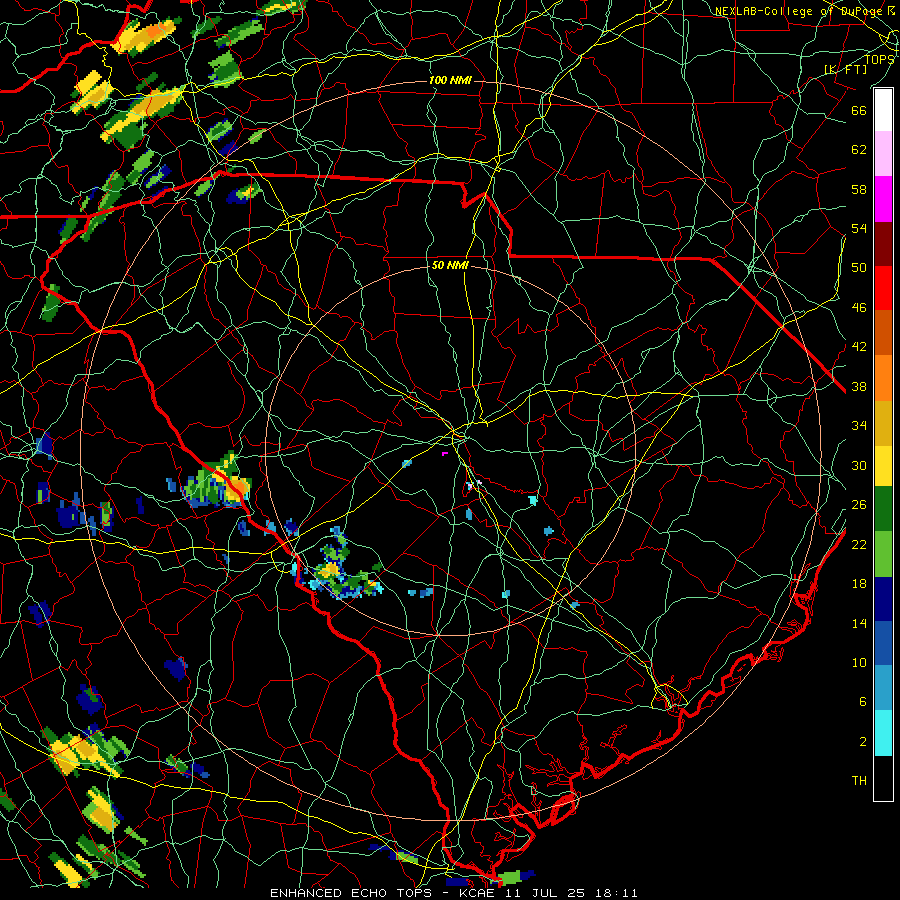Click the '100 NMI' range ring label
The height and width of the screenshot is (900, 900).
click(x=451, y=80)
